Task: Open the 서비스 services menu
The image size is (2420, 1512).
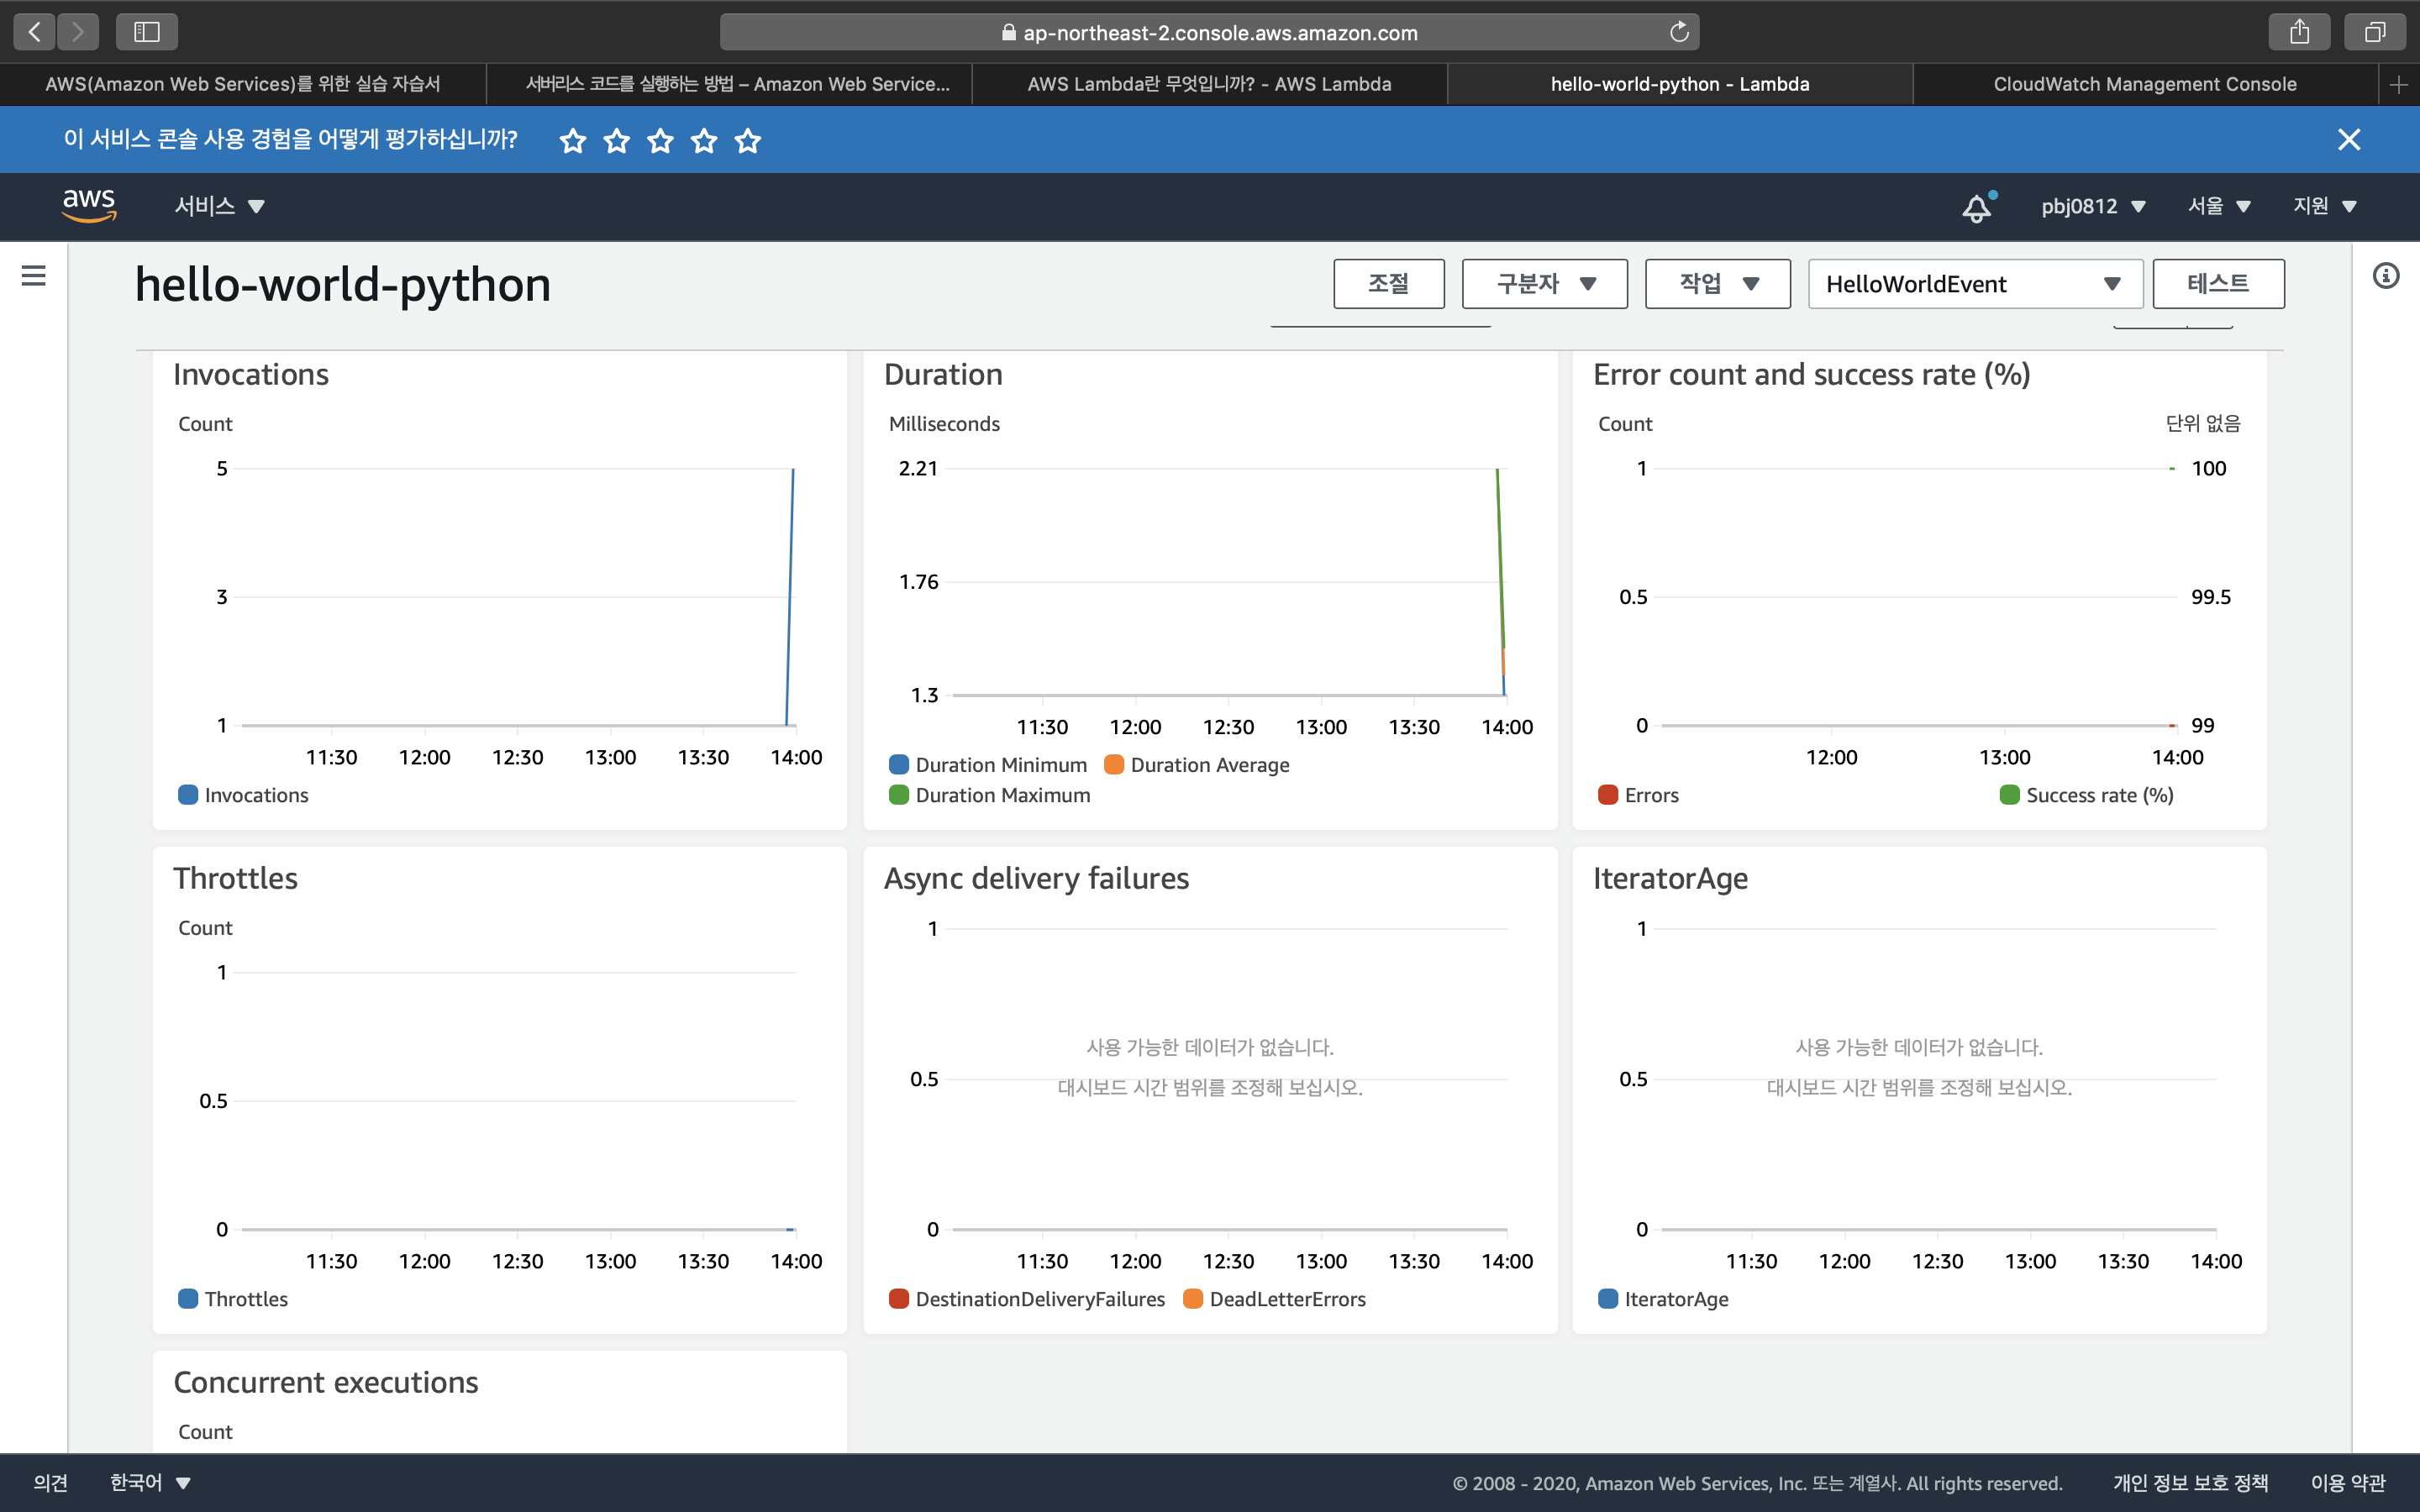Action: click(x=219, y=206)
